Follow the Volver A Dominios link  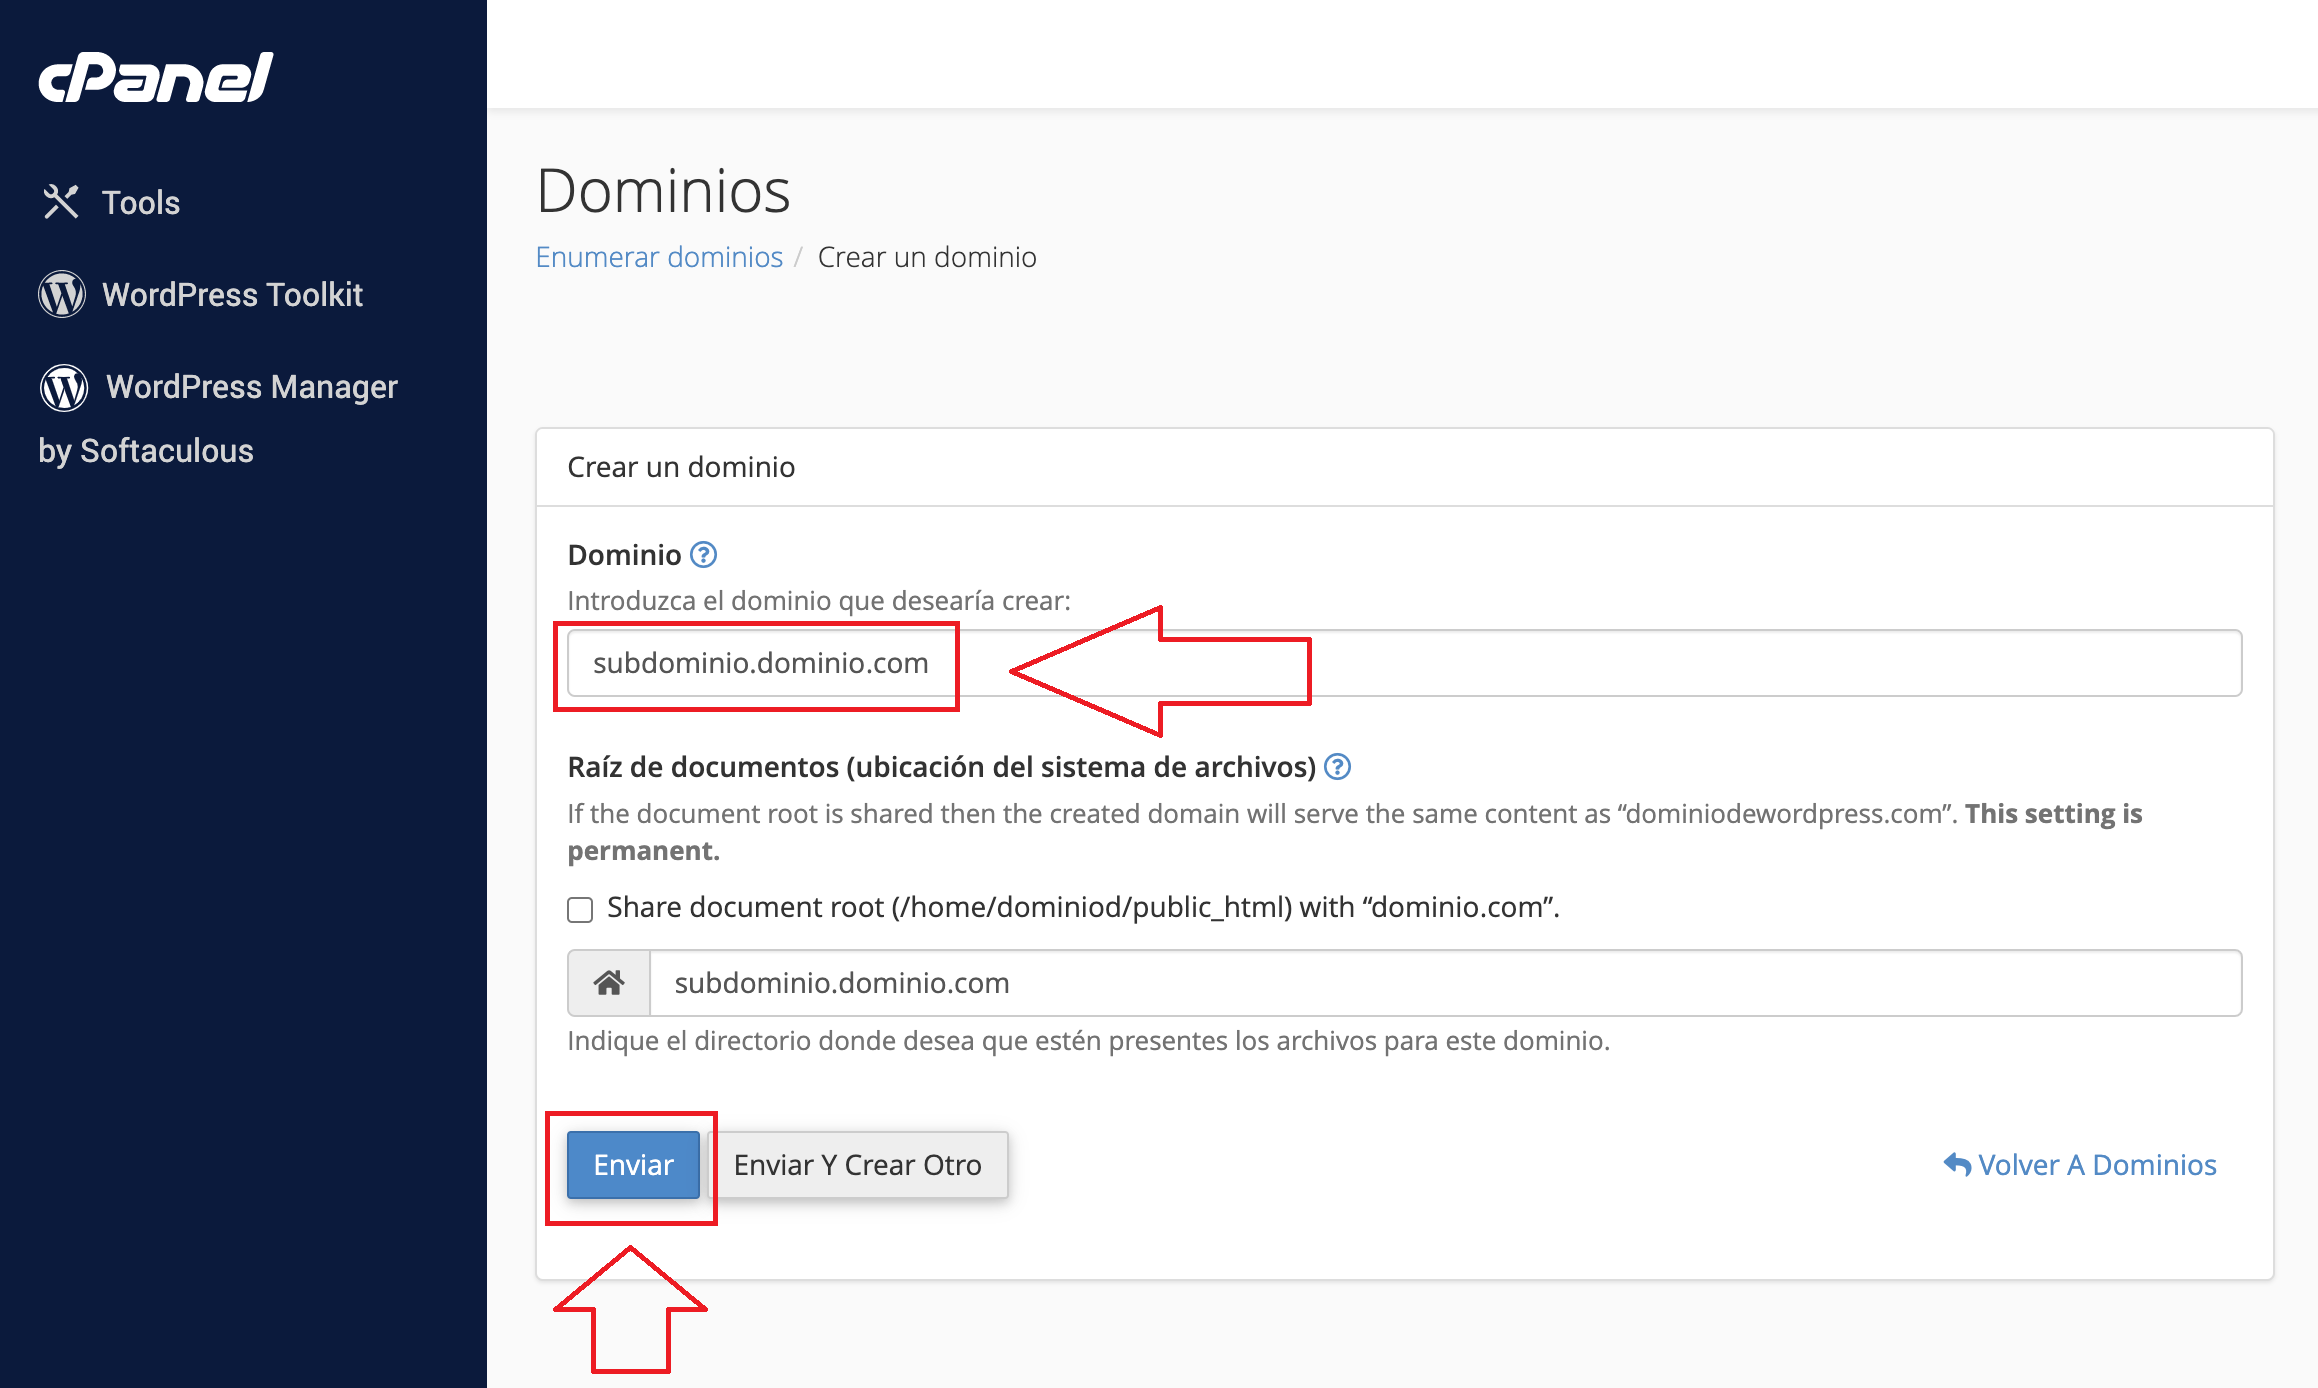coord(2096,1164)
